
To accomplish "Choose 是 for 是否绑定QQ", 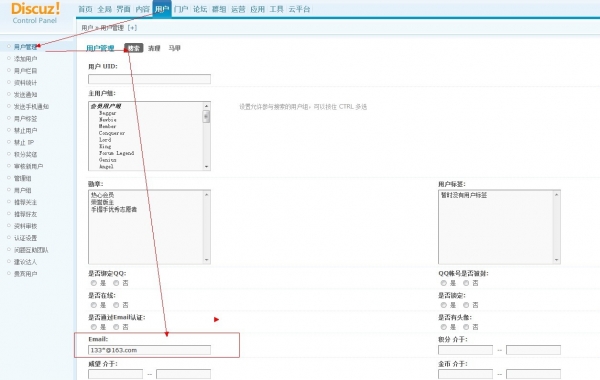I will (94, 283).
